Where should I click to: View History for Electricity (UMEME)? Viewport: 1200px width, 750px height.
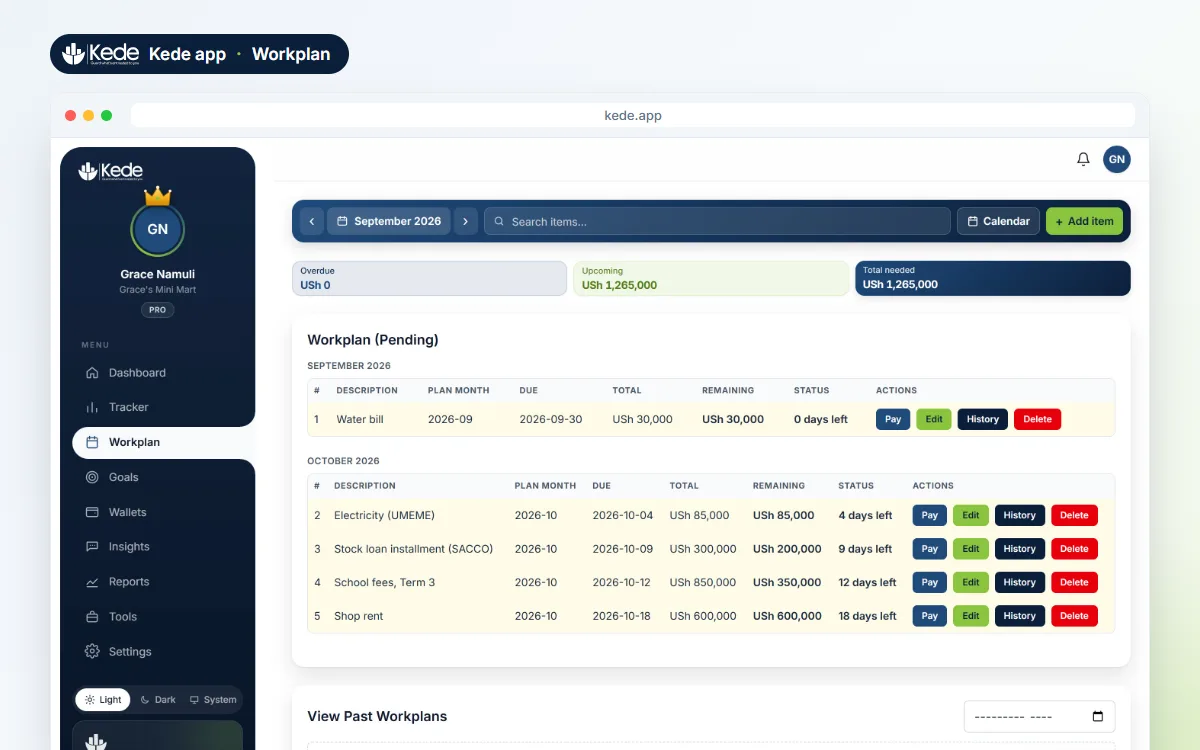(1019, 515)
